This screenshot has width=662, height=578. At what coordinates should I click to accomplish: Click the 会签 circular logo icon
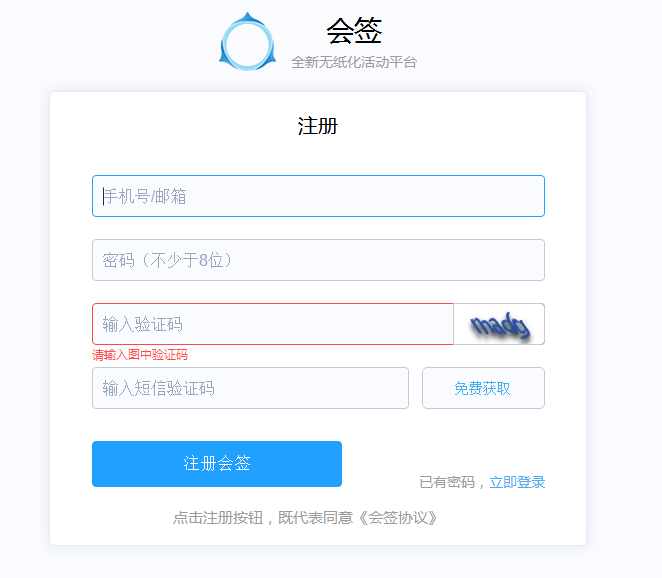[246, 42]
